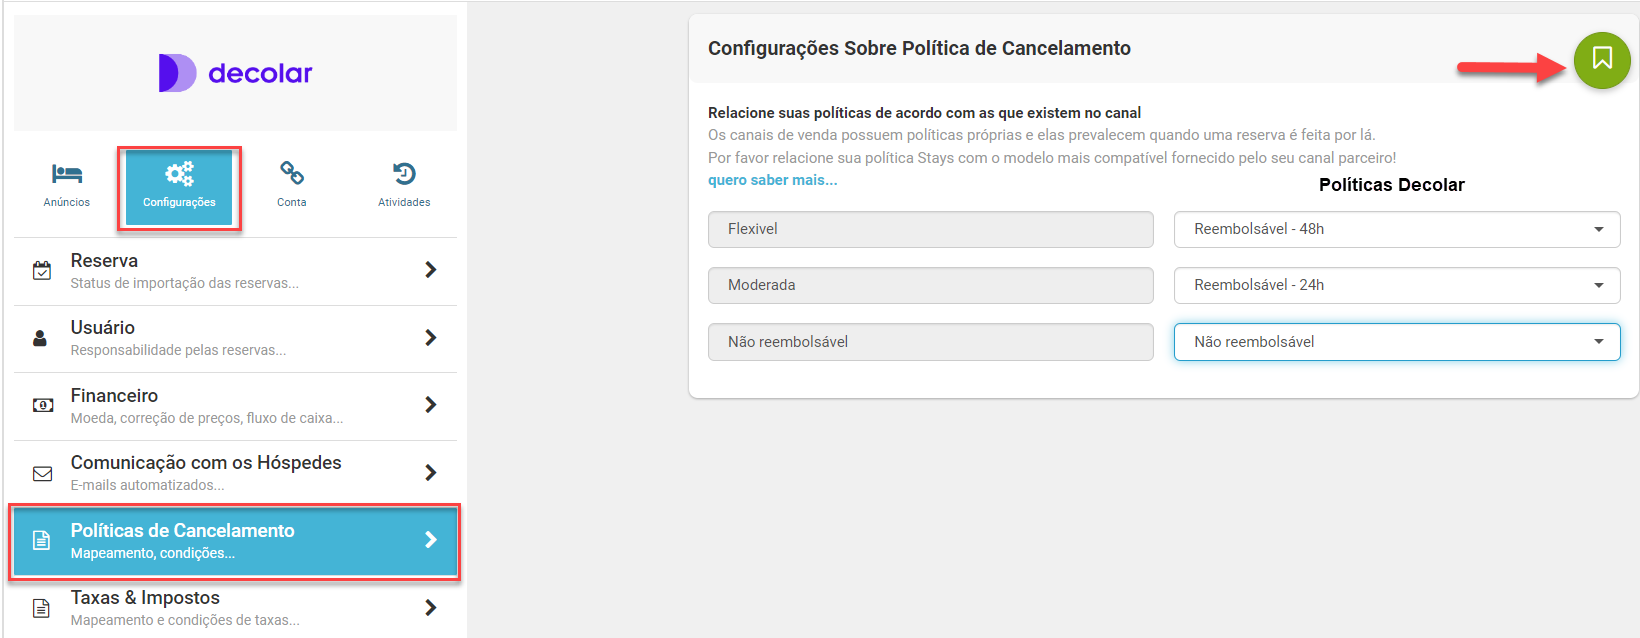Image resolution: width=1640 pixels, height=638 pixels.
Task: Expand the Financeiro section chevron
Action: (x=431, y=405)
